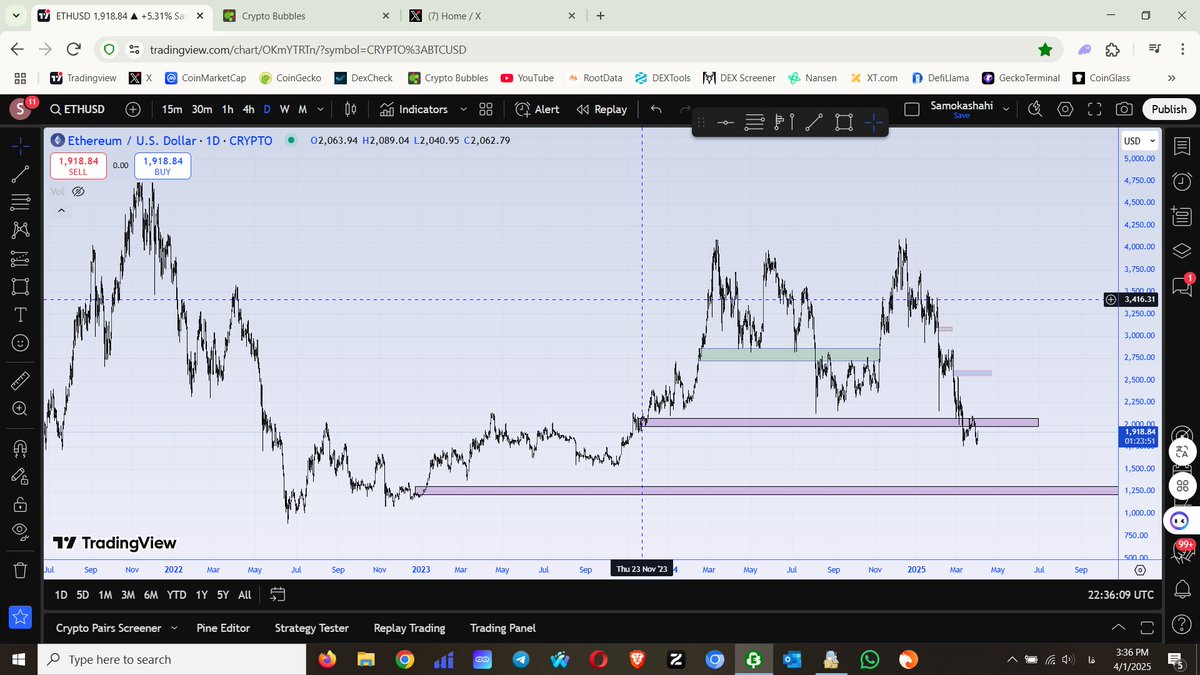The height and width of the screenshot is (675, 1200).
Task: Collapse the bottom panel with the chevron
Action: tap(1118, 627)
